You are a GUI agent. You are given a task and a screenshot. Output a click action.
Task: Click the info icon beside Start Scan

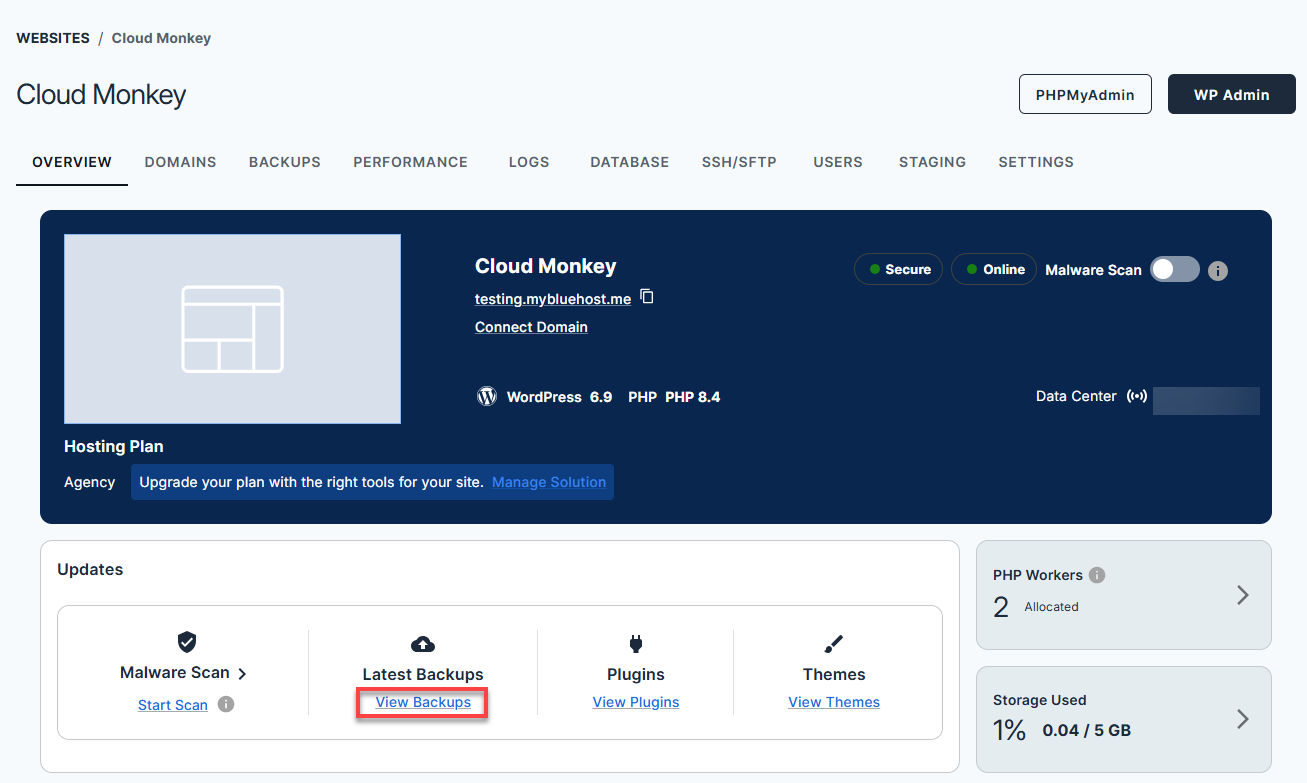click(x=224, y=704)
